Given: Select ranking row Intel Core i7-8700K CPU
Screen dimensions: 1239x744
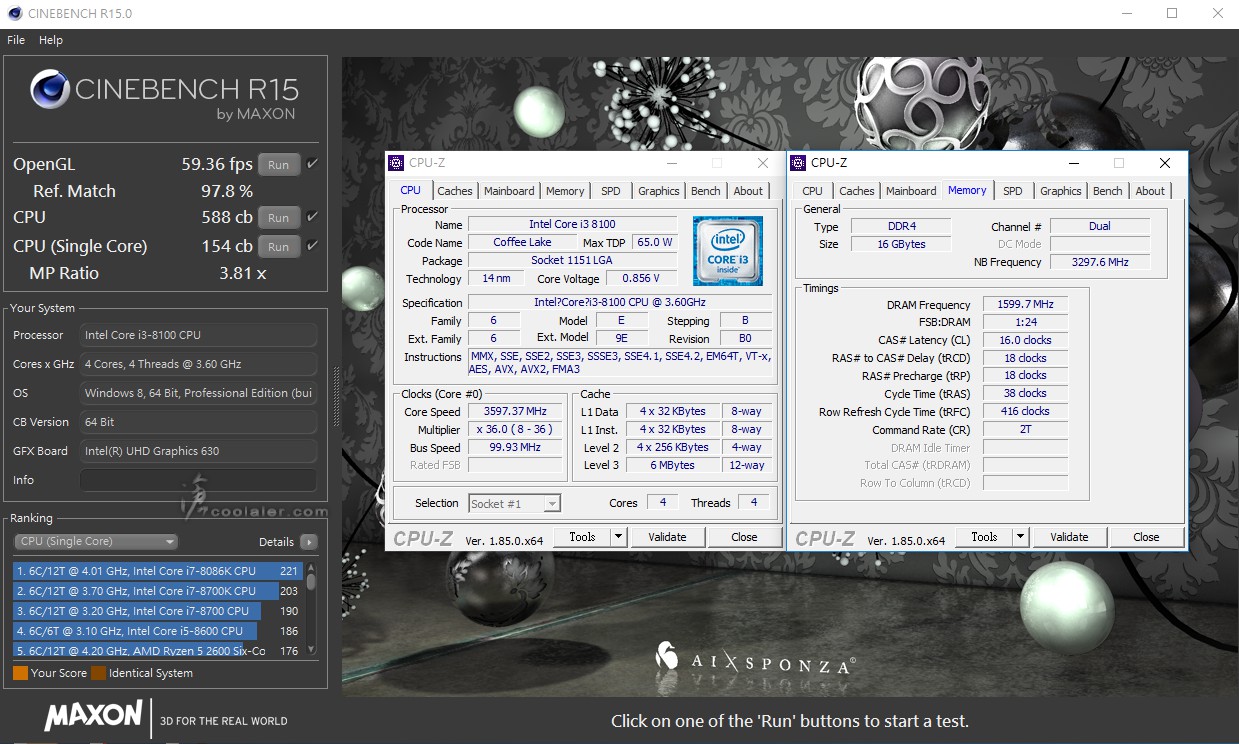Looking at the screenshot, I should [158, 591].
